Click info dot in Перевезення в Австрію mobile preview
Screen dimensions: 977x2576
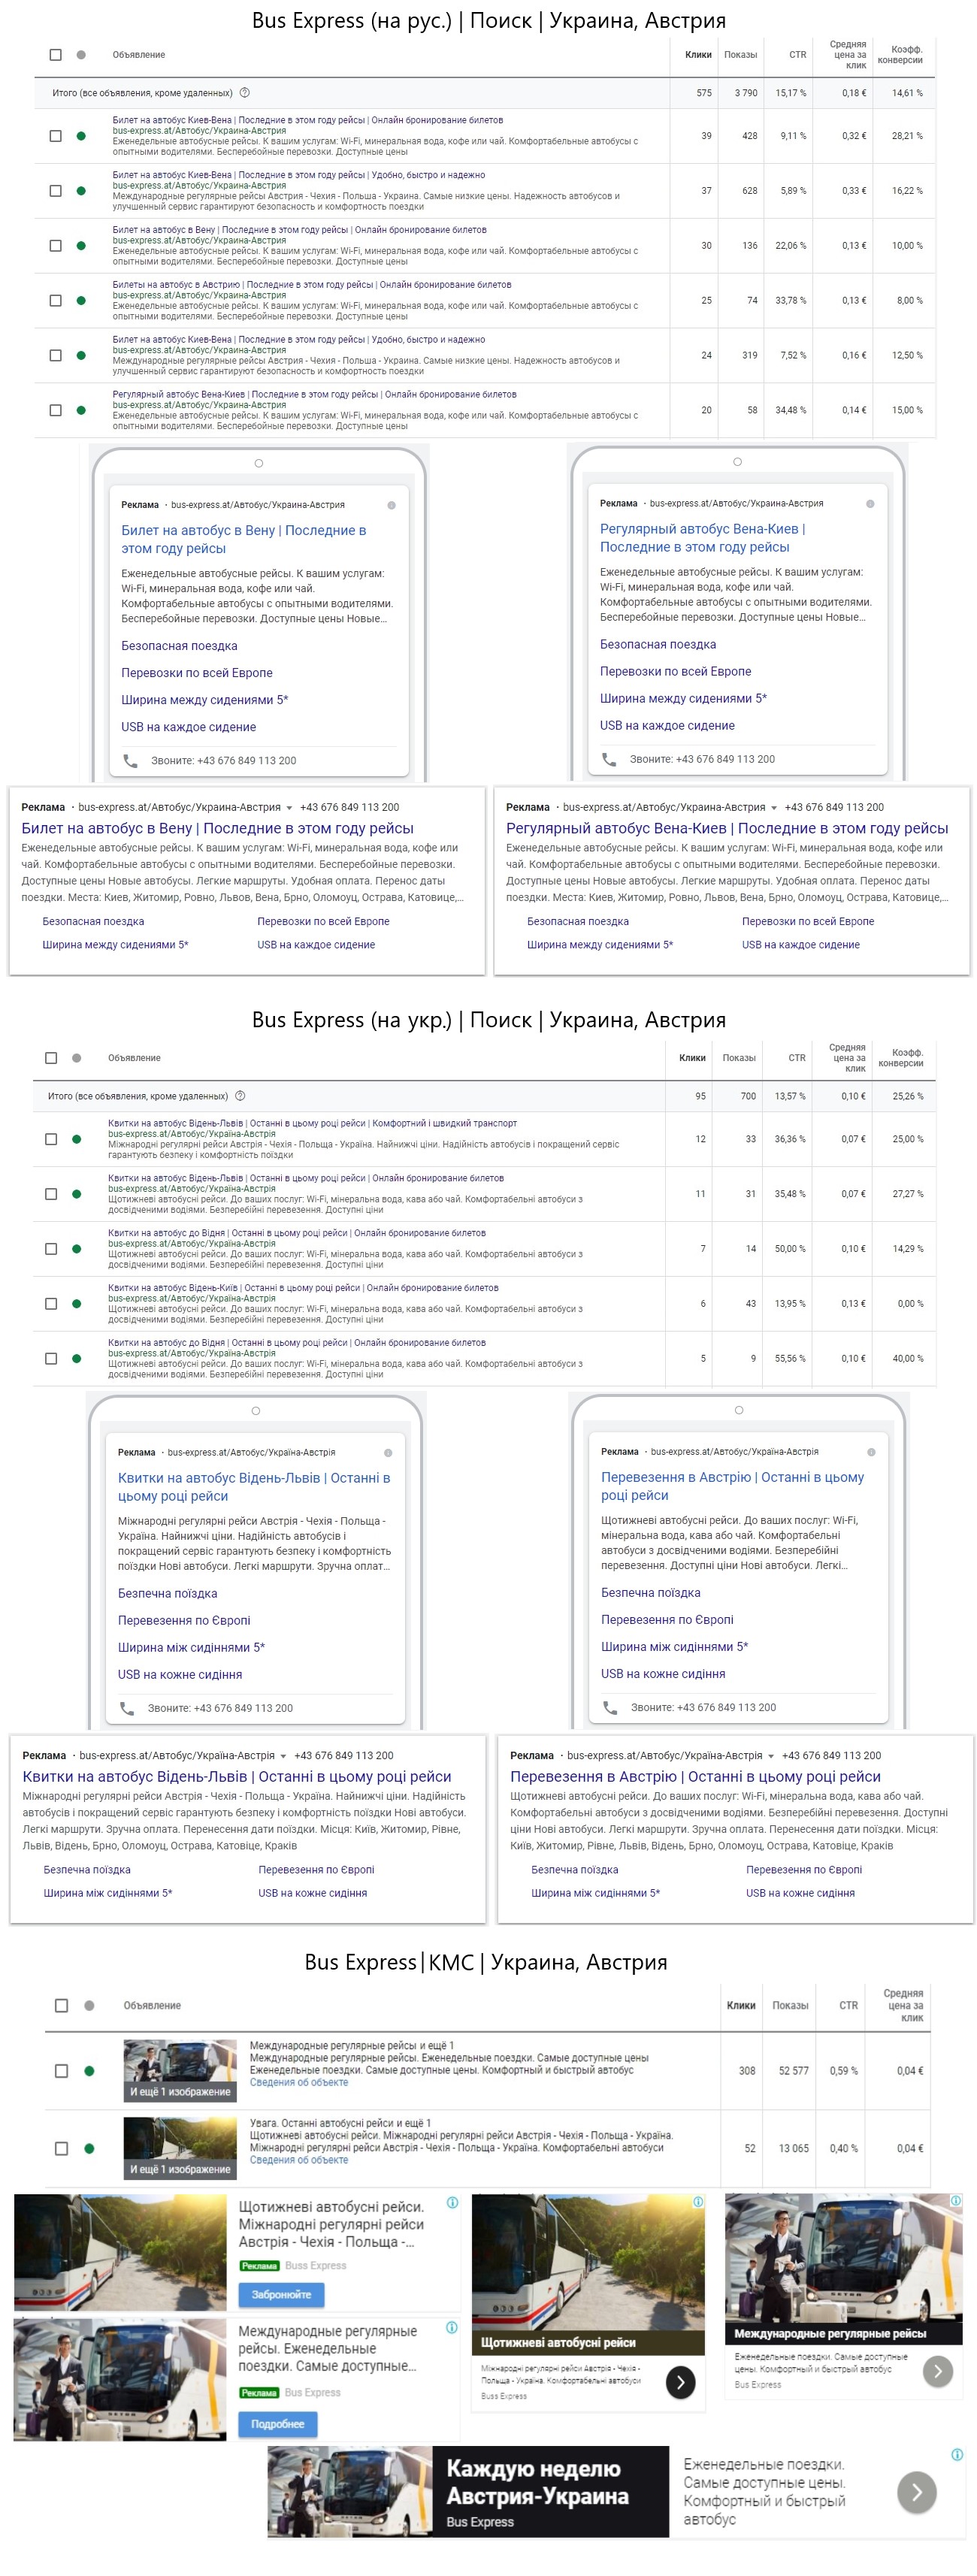[871, 1452]
